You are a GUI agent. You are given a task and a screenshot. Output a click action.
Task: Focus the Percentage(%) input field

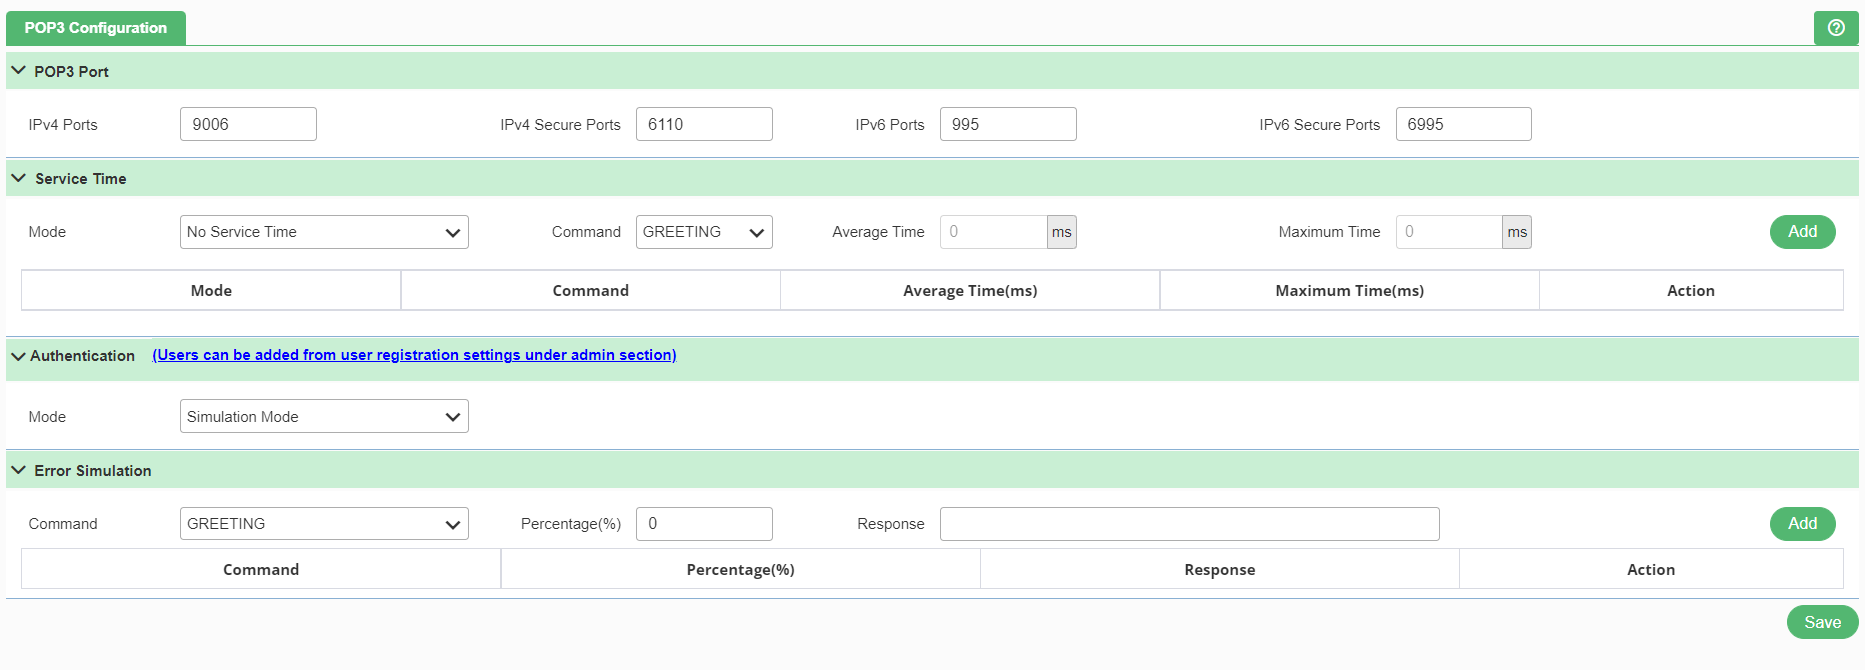[704, 524]
